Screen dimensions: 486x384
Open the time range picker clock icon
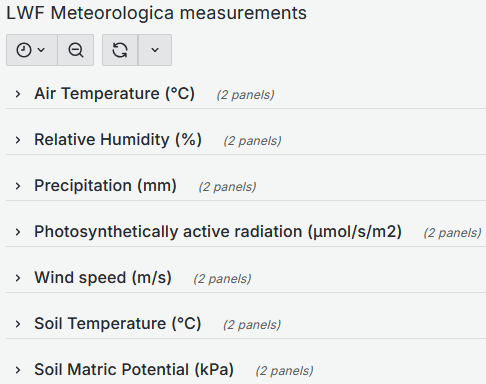coord(24,50)
